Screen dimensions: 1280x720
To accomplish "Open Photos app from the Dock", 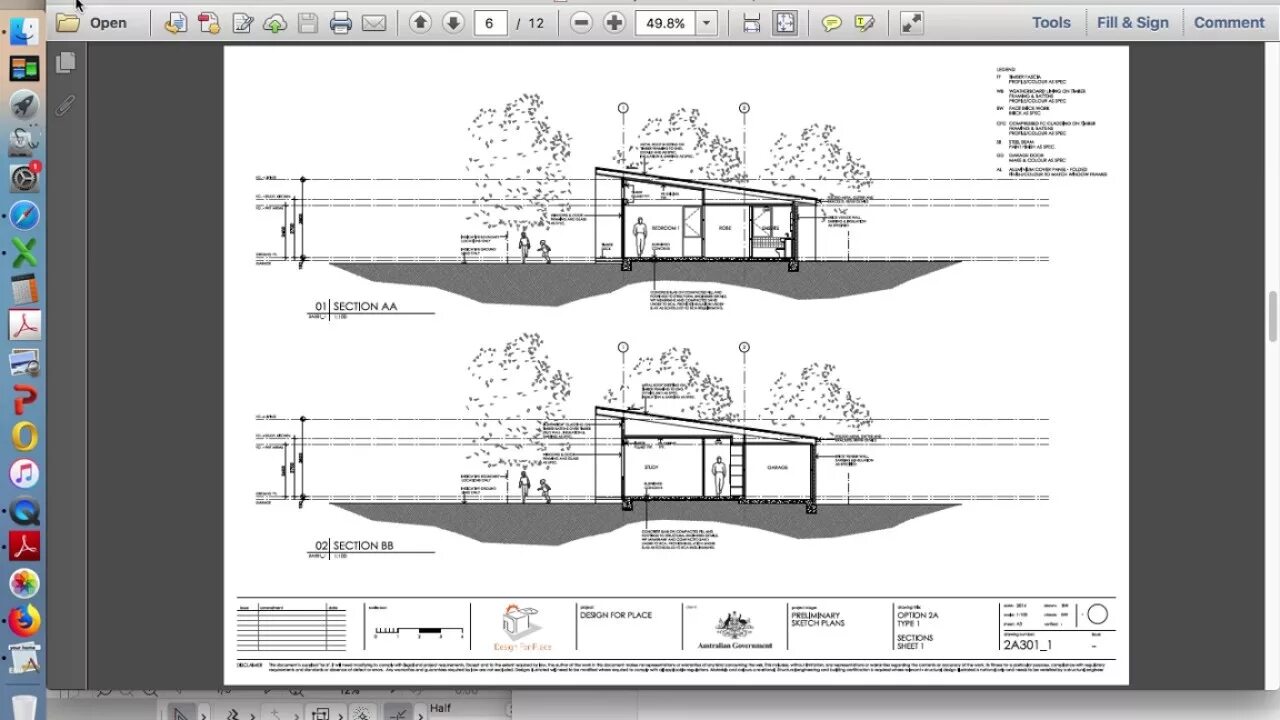I will [24, 583].
